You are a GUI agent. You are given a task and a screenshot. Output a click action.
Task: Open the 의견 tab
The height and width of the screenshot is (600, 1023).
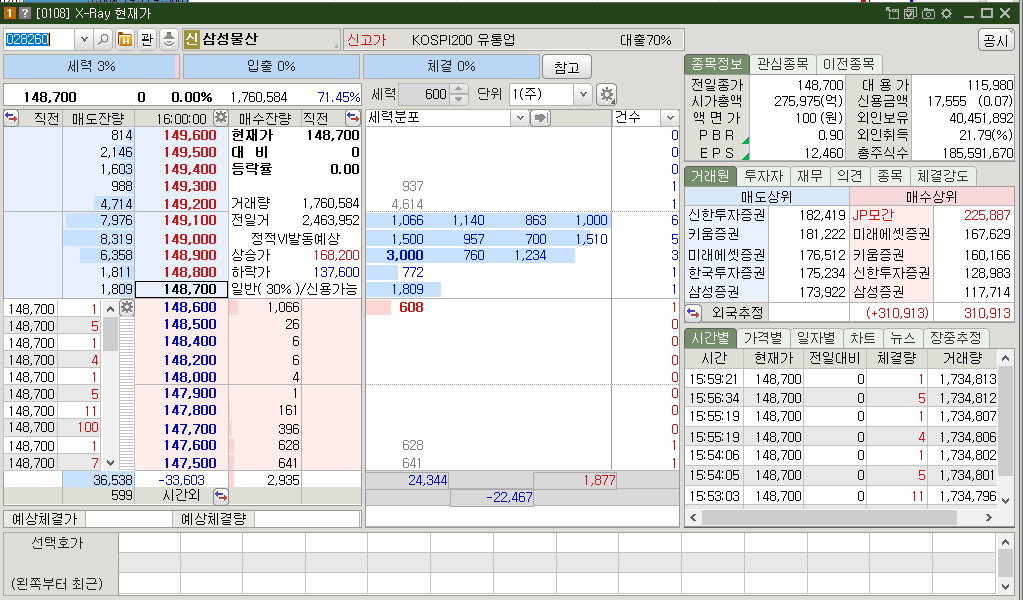849,176
